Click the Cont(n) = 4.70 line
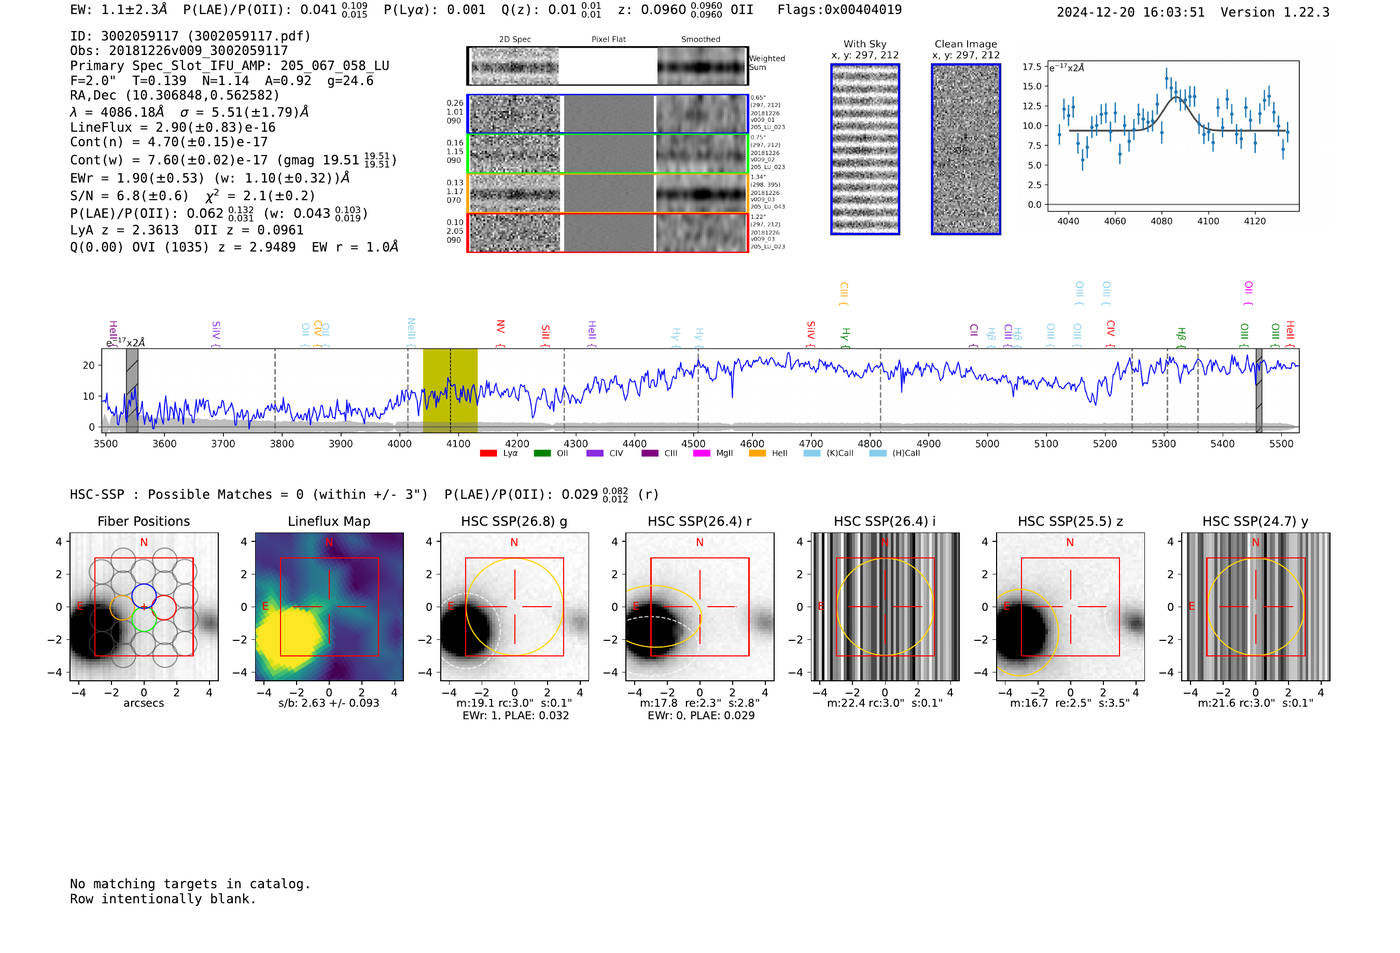The image size is (1400, 953). click(169, 142)
